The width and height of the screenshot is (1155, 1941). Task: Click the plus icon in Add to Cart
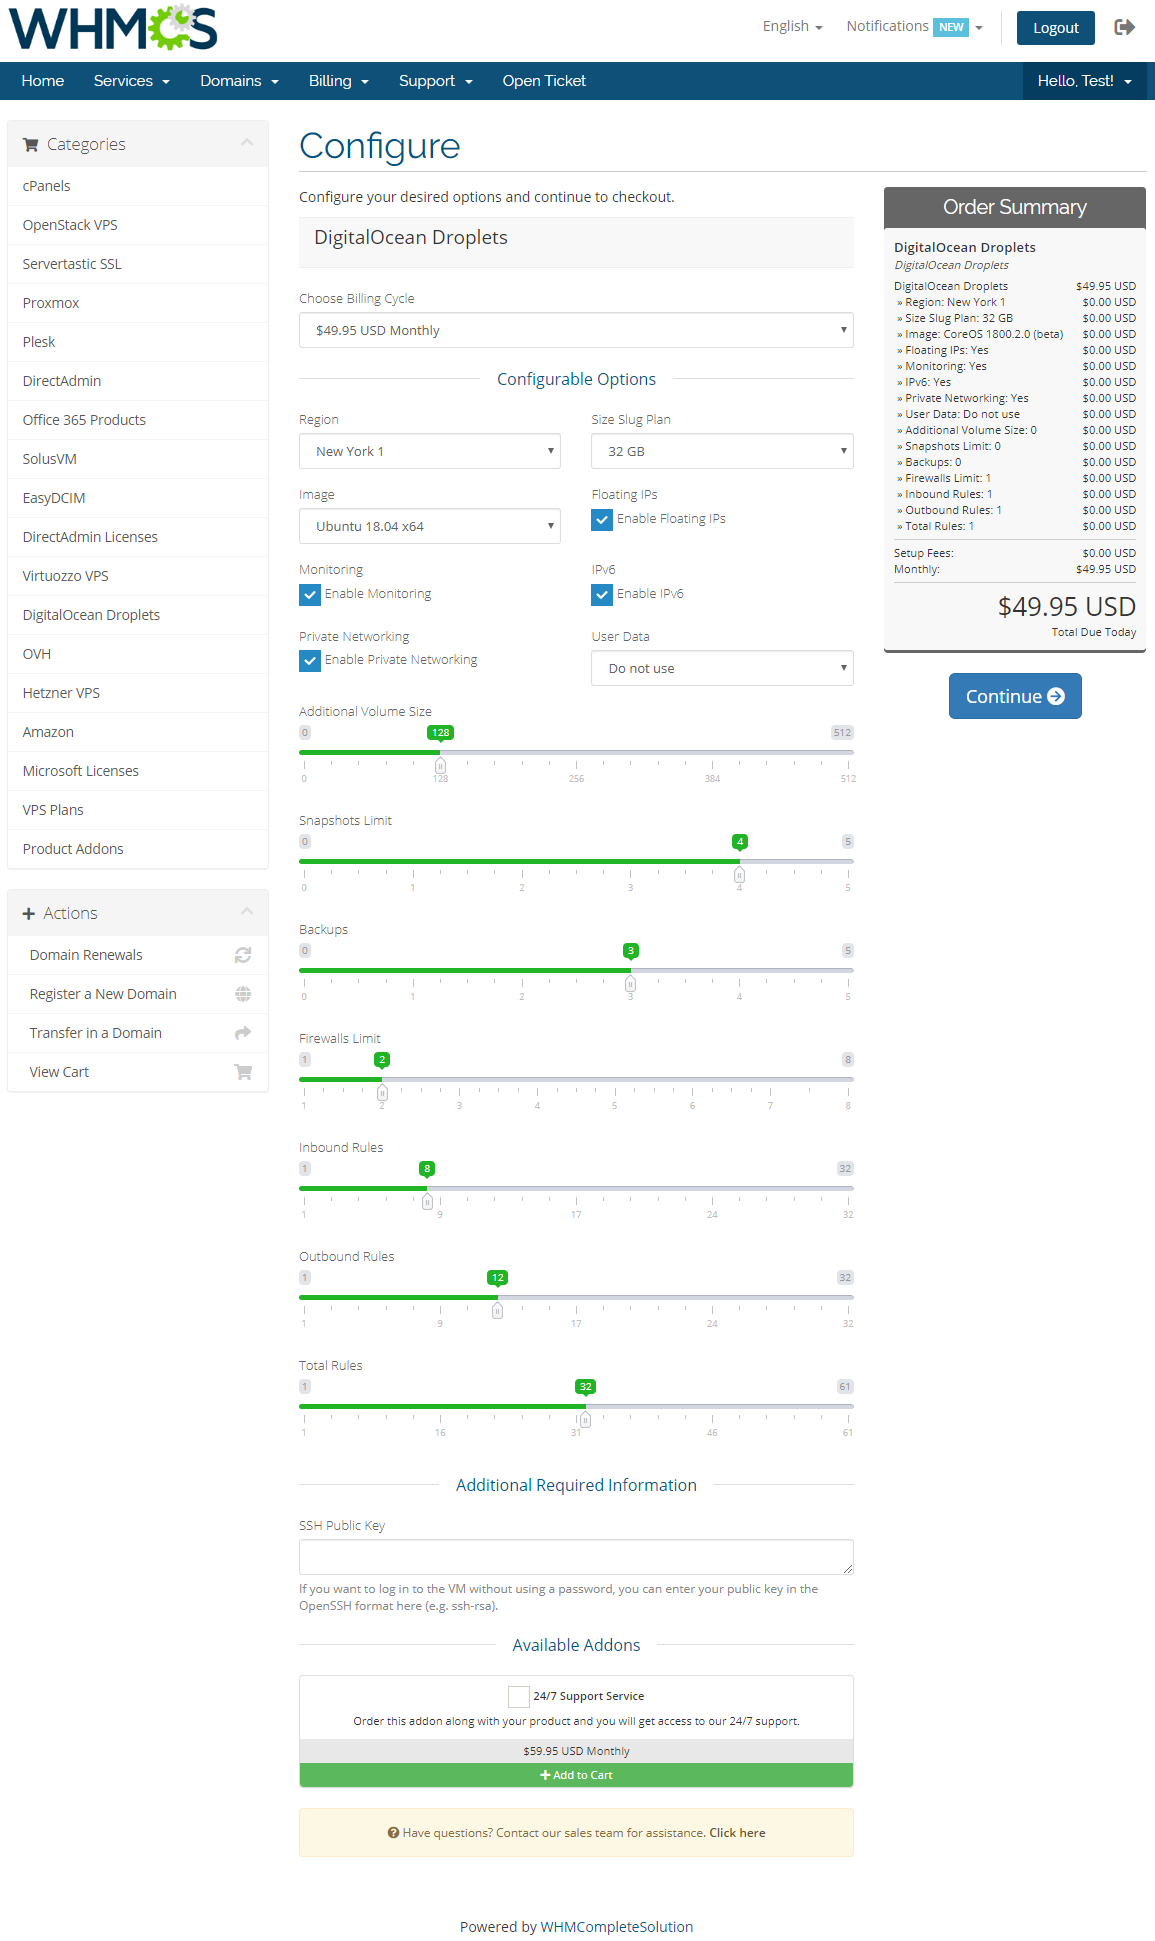(545, 1775)
